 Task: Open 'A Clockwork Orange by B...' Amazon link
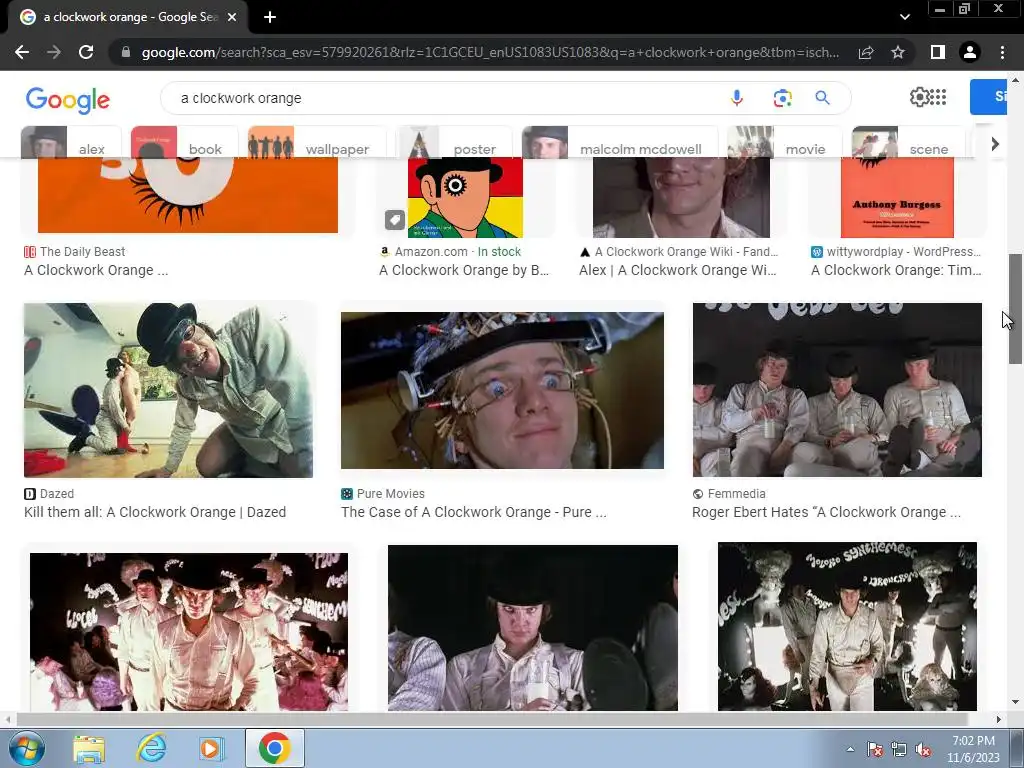[464, 270]
